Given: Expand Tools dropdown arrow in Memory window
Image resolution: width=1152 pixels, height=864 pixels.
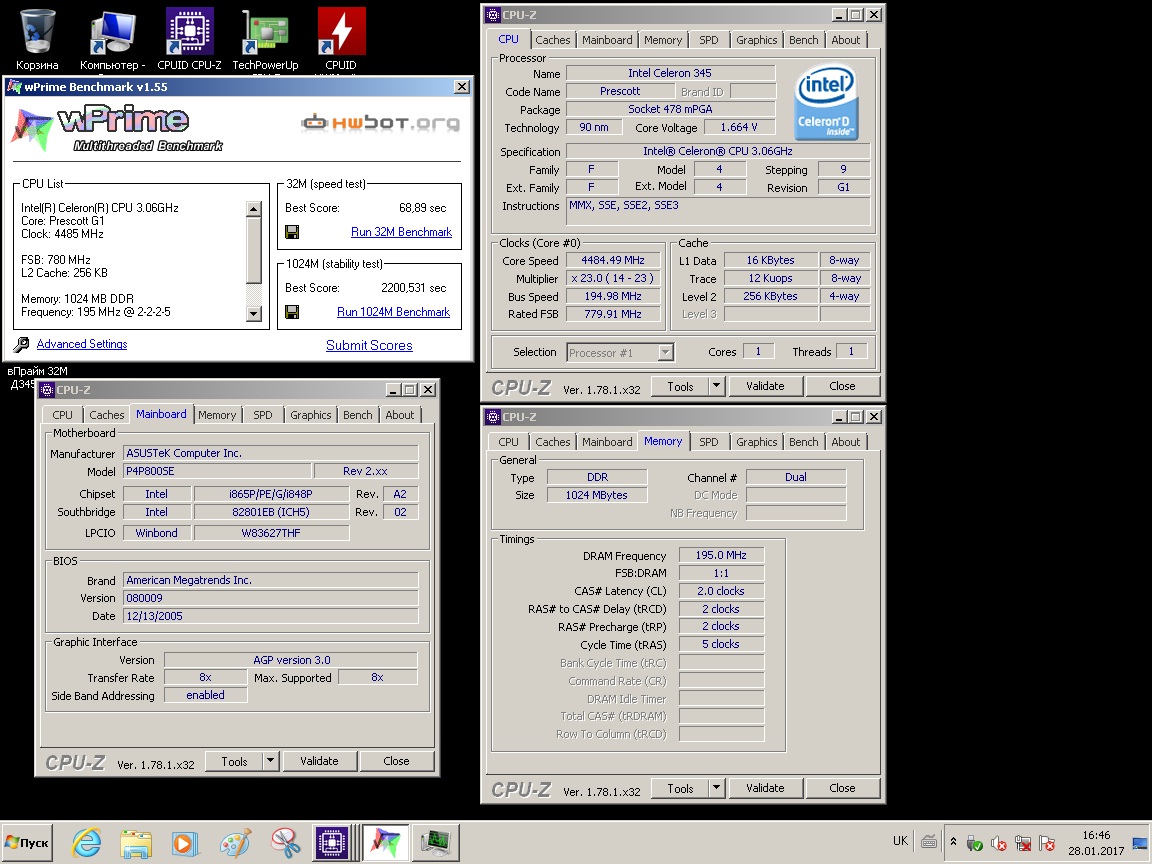Looking at the screenshot, I should (716, 788).
